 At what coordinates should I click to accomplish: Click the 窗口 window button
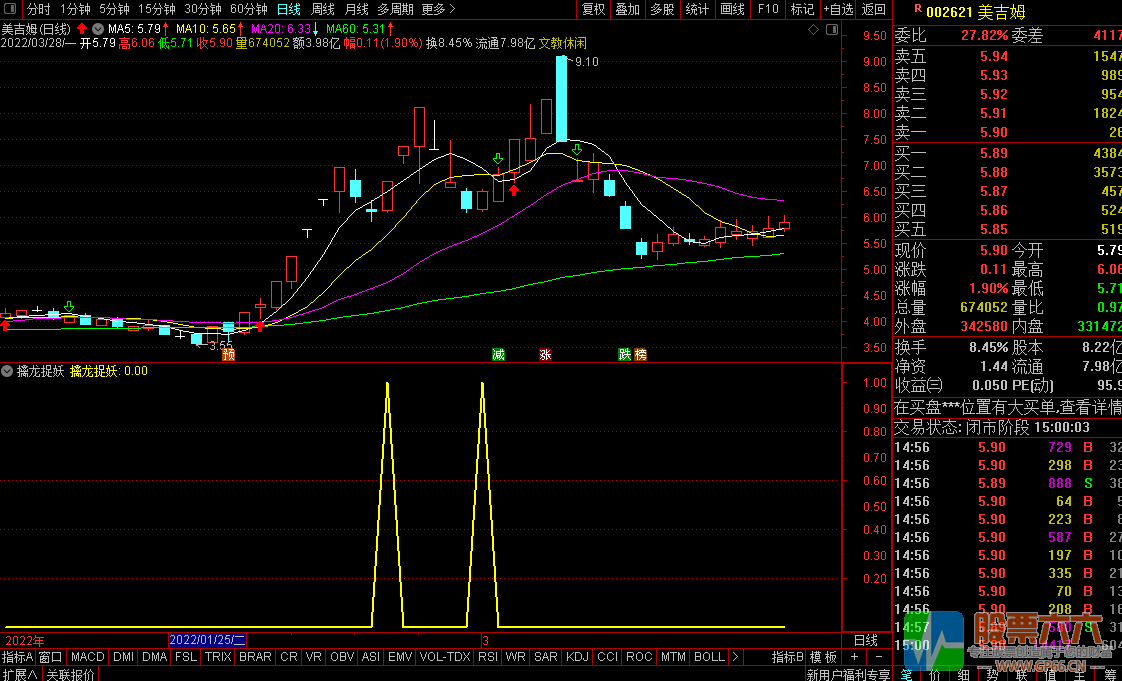(x=51, y=657)
